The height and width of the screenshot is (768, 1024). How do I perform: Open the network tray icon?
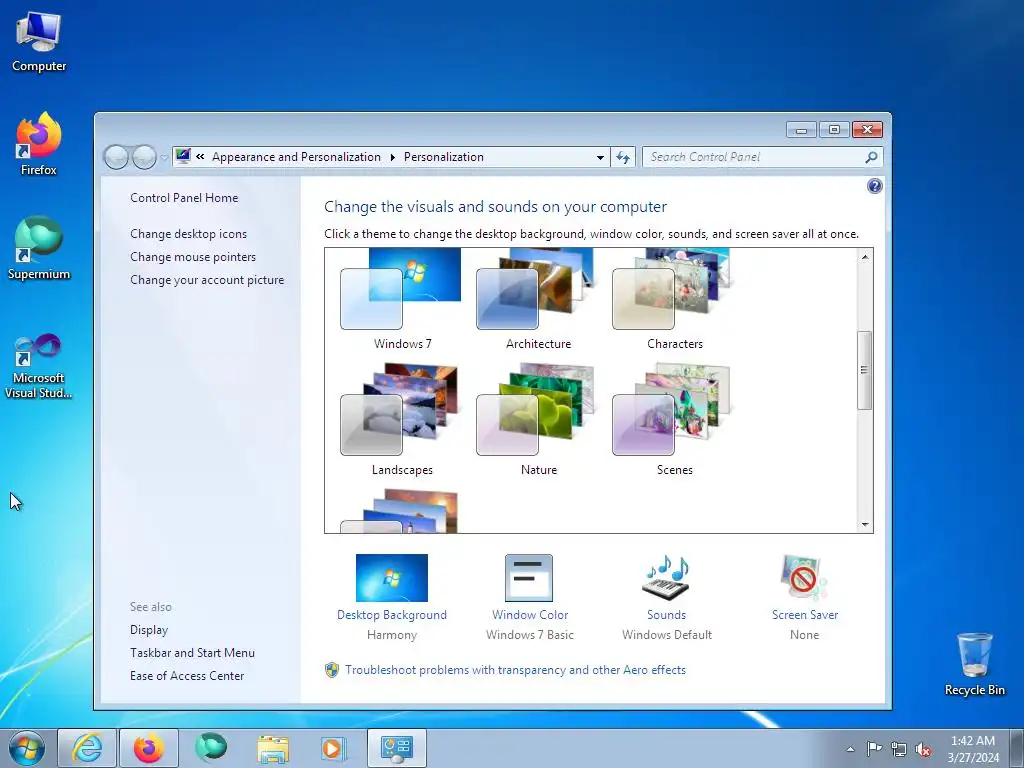[899, 749]
